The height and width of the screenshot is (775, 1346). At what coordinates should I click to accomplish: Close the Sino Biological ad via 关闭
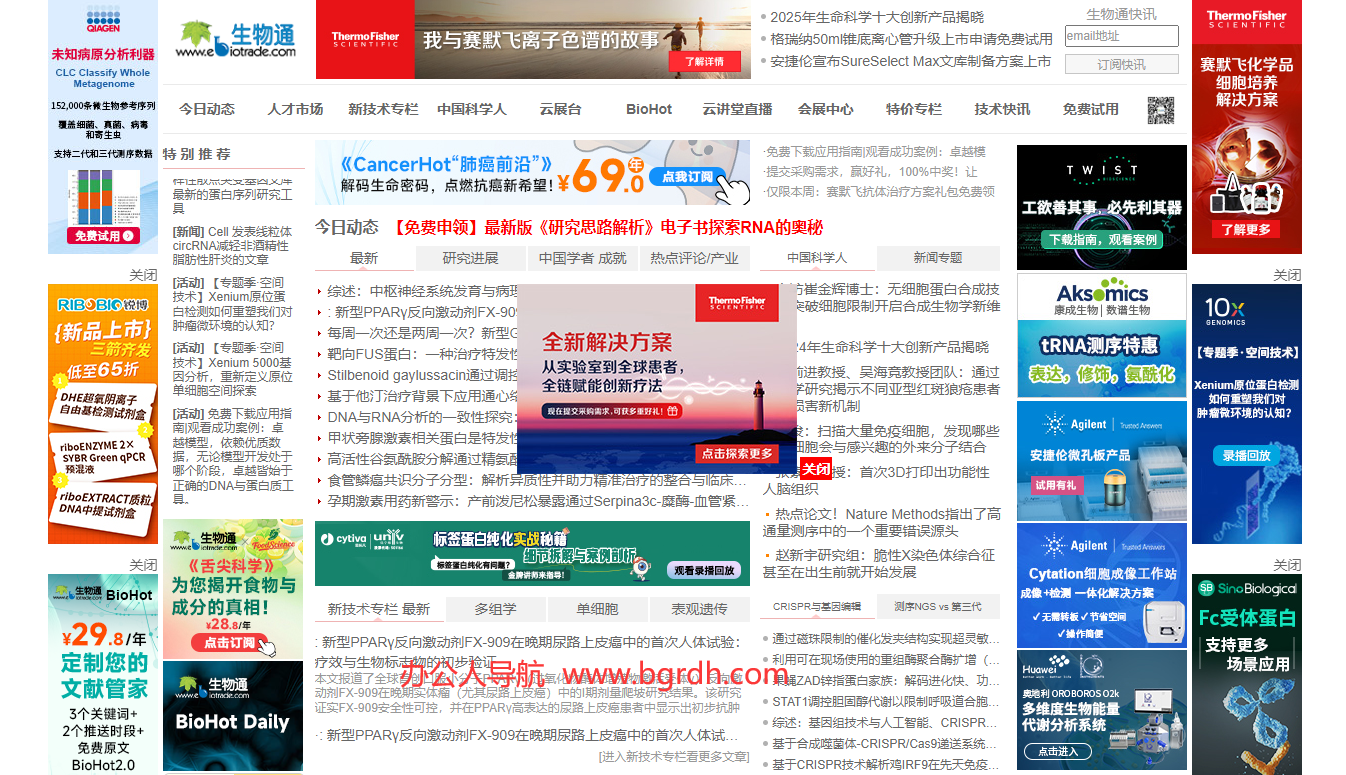[1287, 565]
